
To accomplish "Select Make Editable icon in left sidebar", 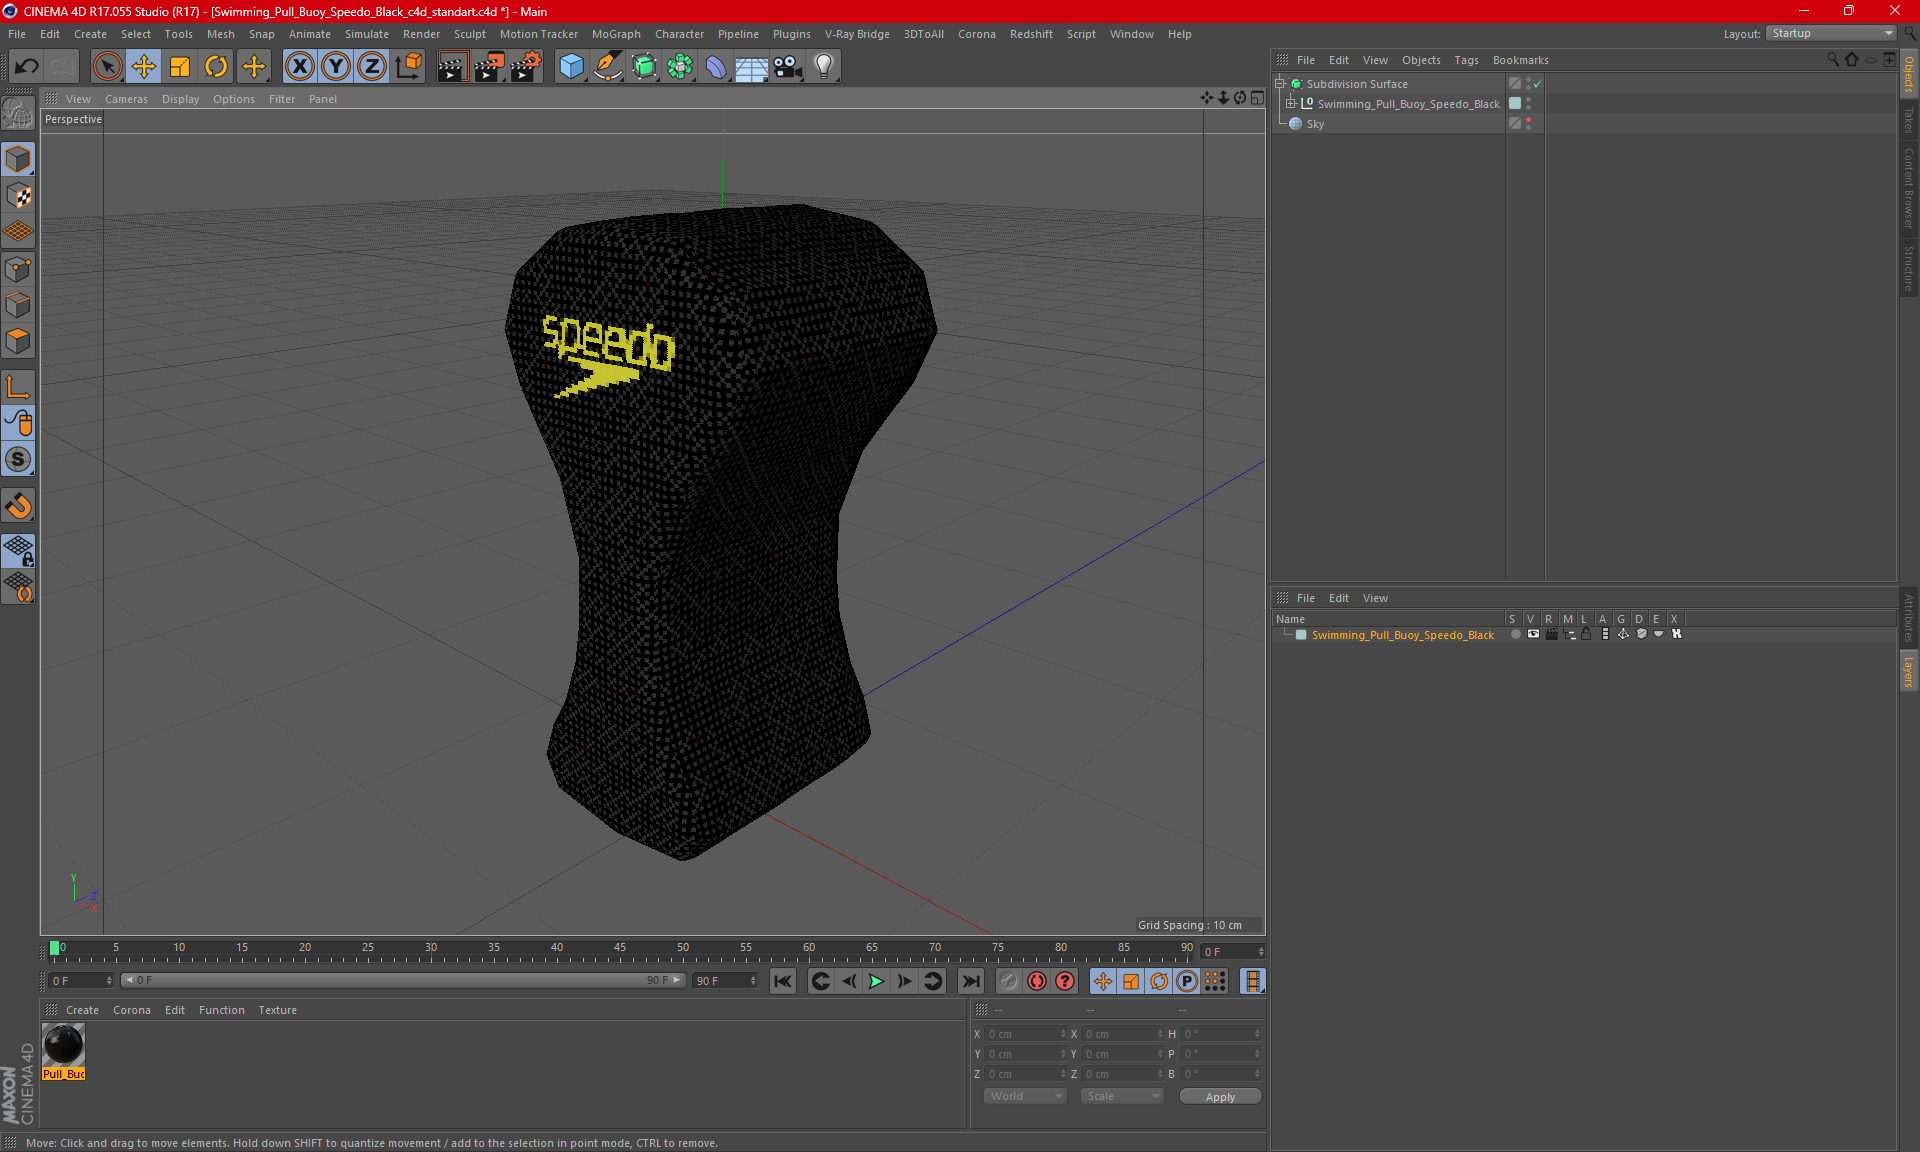I will [x=19, y=114].
